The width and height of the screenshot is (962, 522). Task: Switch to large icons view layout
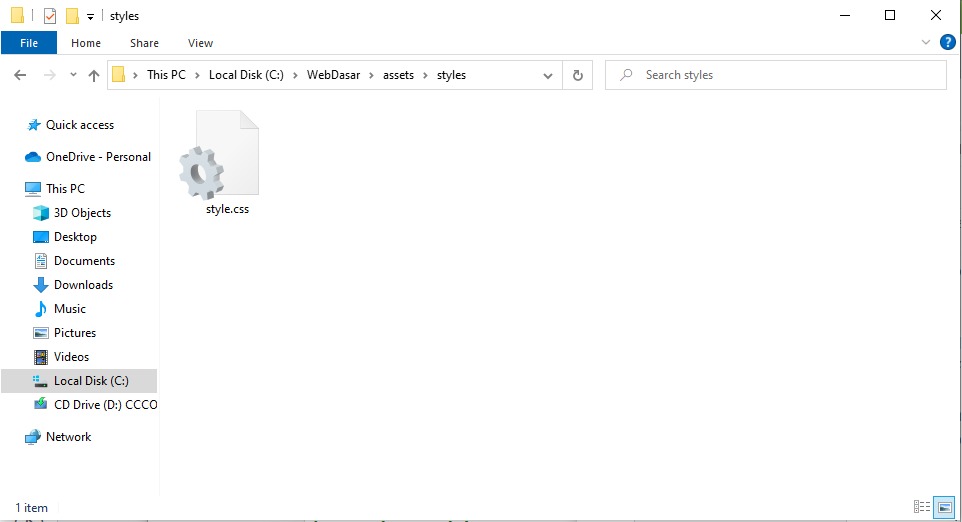point(943,507)
